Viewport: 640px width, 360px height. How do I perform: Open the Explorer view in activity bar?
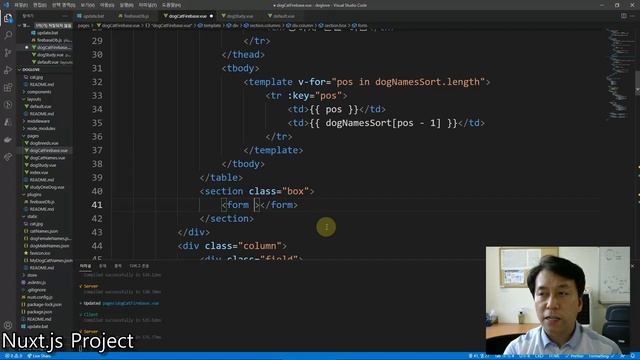coord(8,18)
